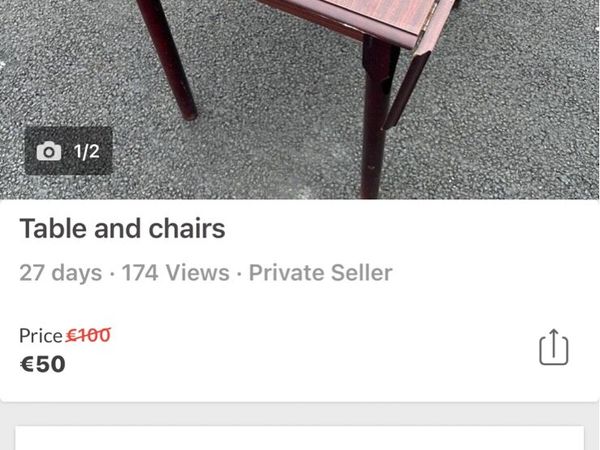Click the gray gap between the cards
Screen dimensions: 600x450
(x=300, y=414)
